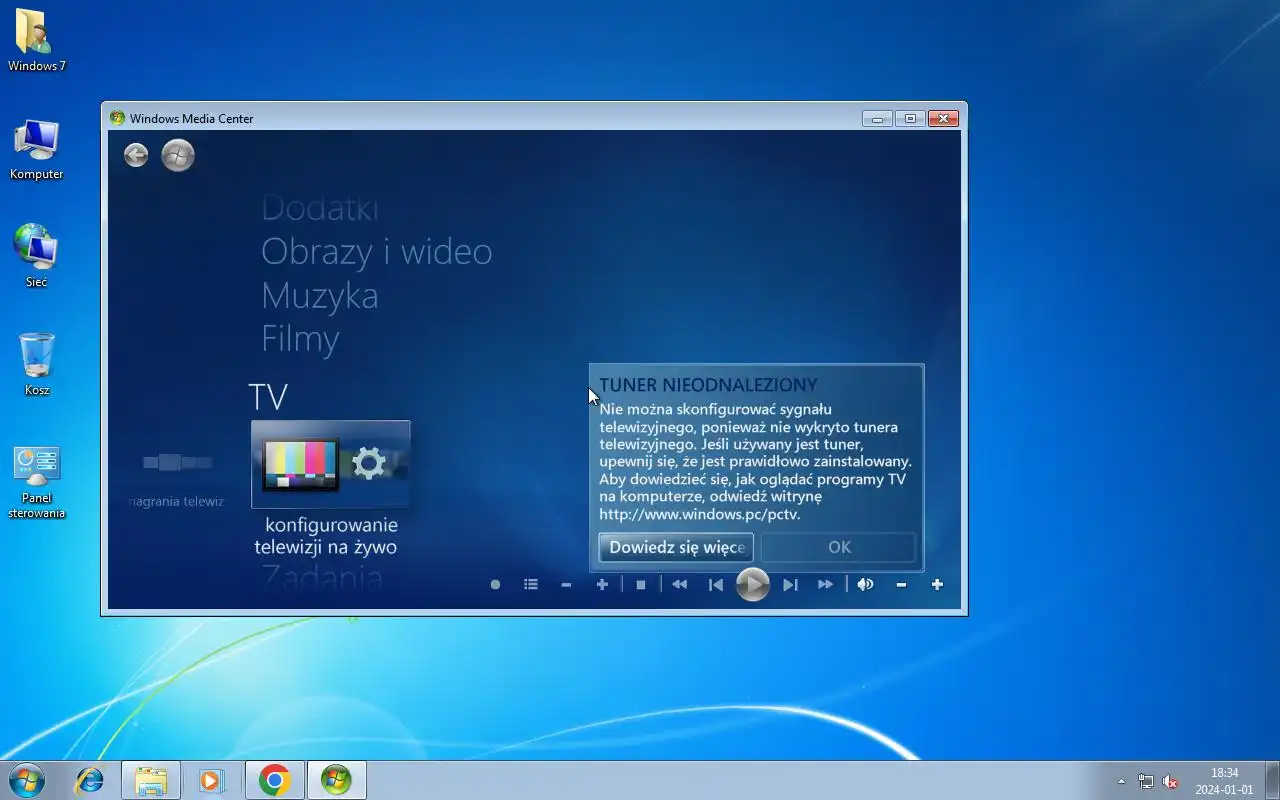Click the record button in transport controls

coord(495,585)
